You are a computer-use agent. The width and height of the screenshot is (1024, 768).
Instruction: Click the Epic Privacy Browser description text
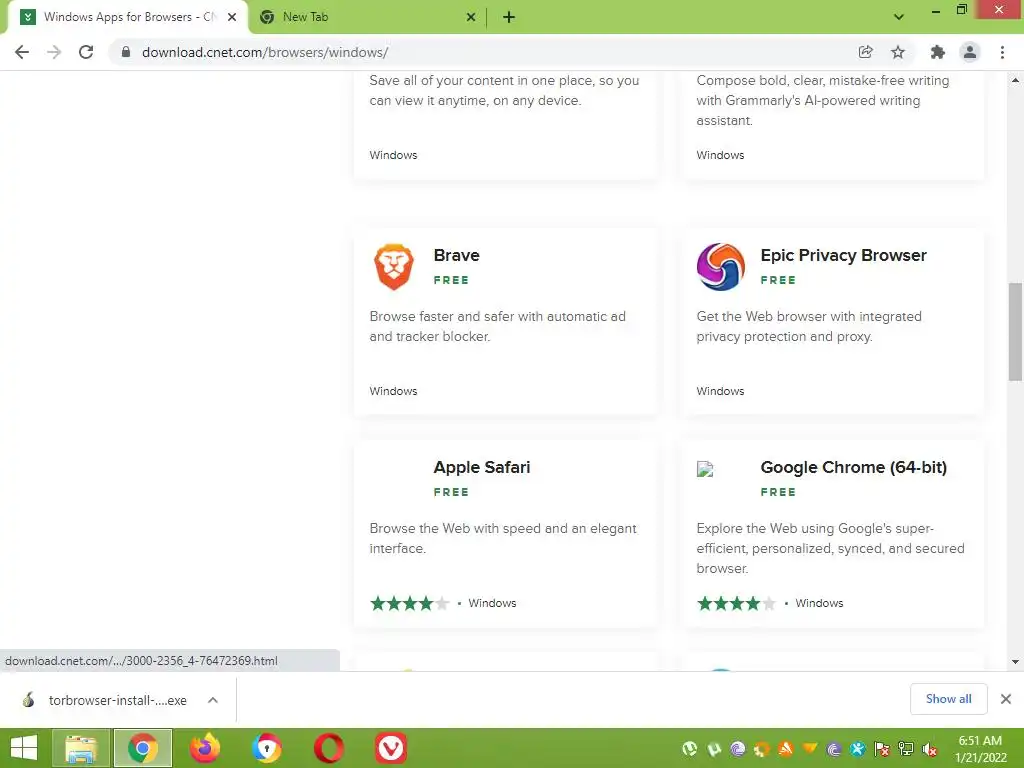[809, 327]
